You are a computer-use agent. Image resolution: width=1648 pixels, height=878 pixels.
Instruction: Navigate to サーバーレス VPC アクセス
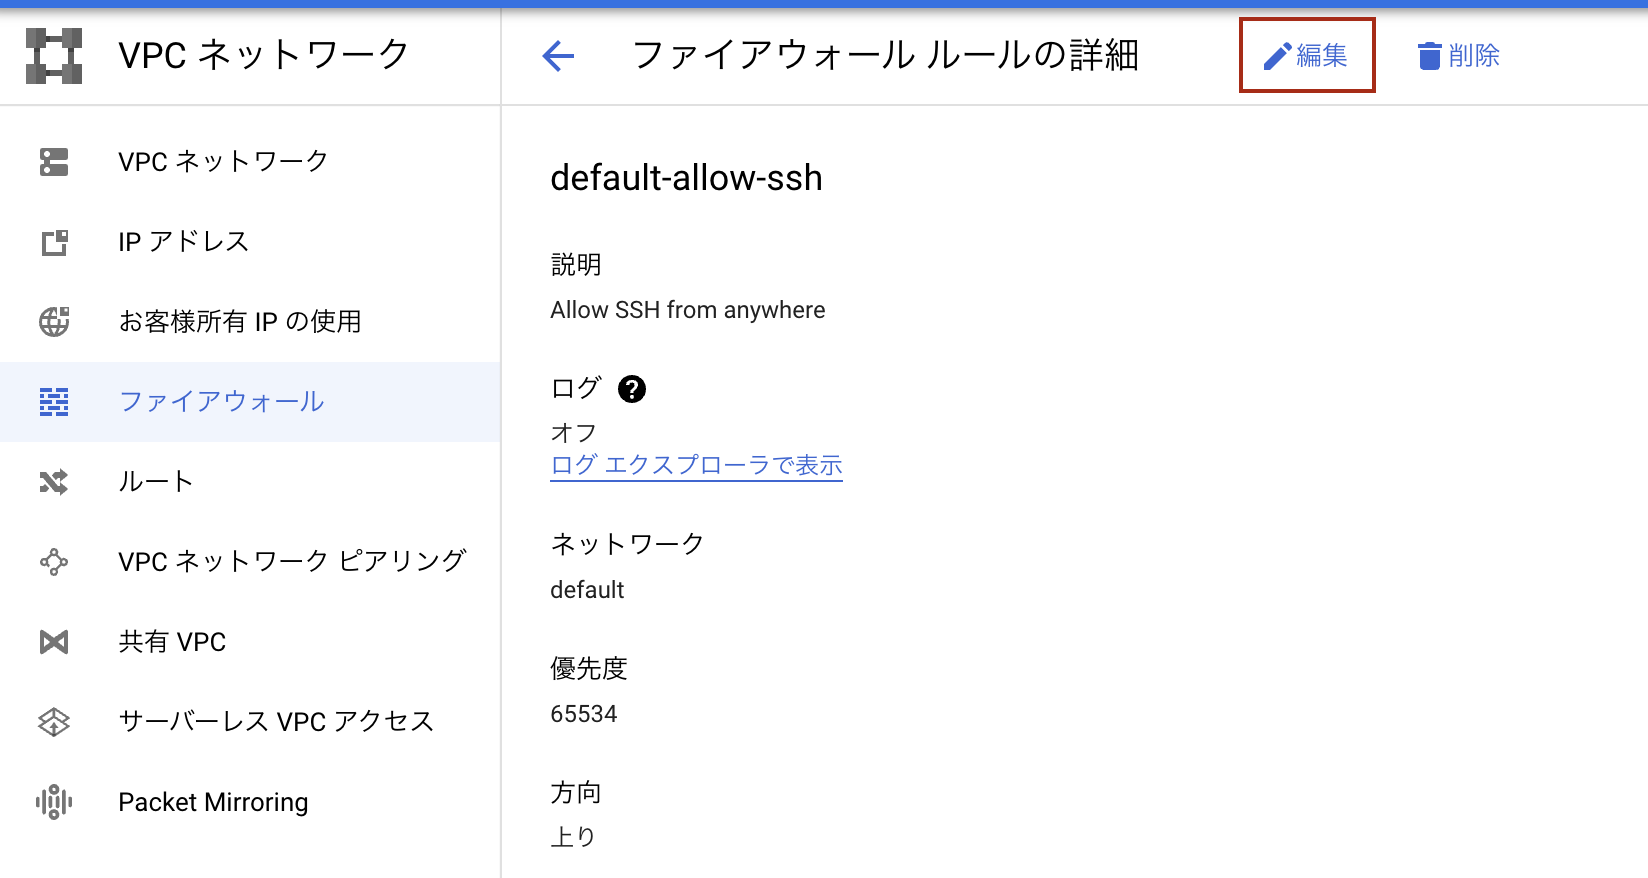click(x=276, y=721)
